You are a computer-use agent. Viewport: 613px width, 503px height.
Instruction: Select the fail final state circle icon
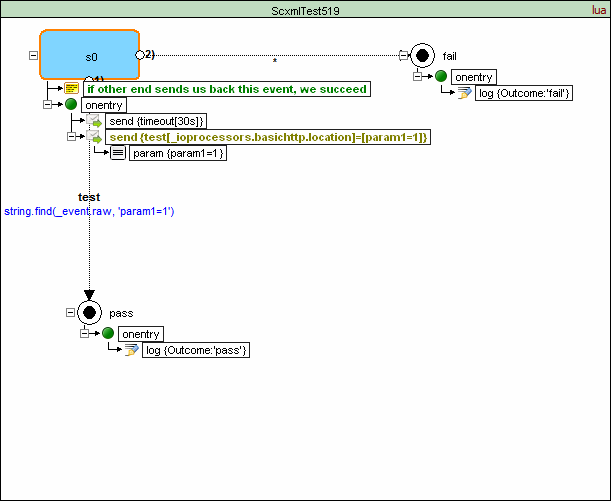(422, 56)
